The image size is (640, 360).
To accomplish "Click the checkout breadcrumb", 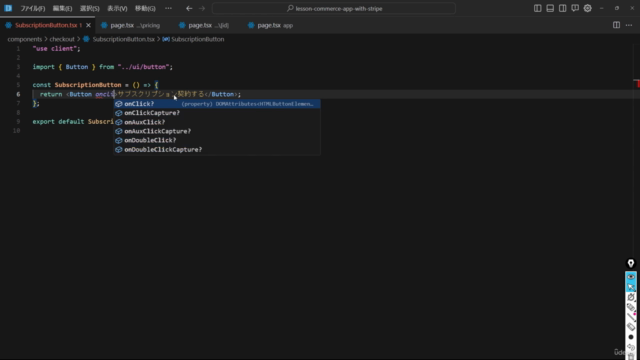I will 62,39.
